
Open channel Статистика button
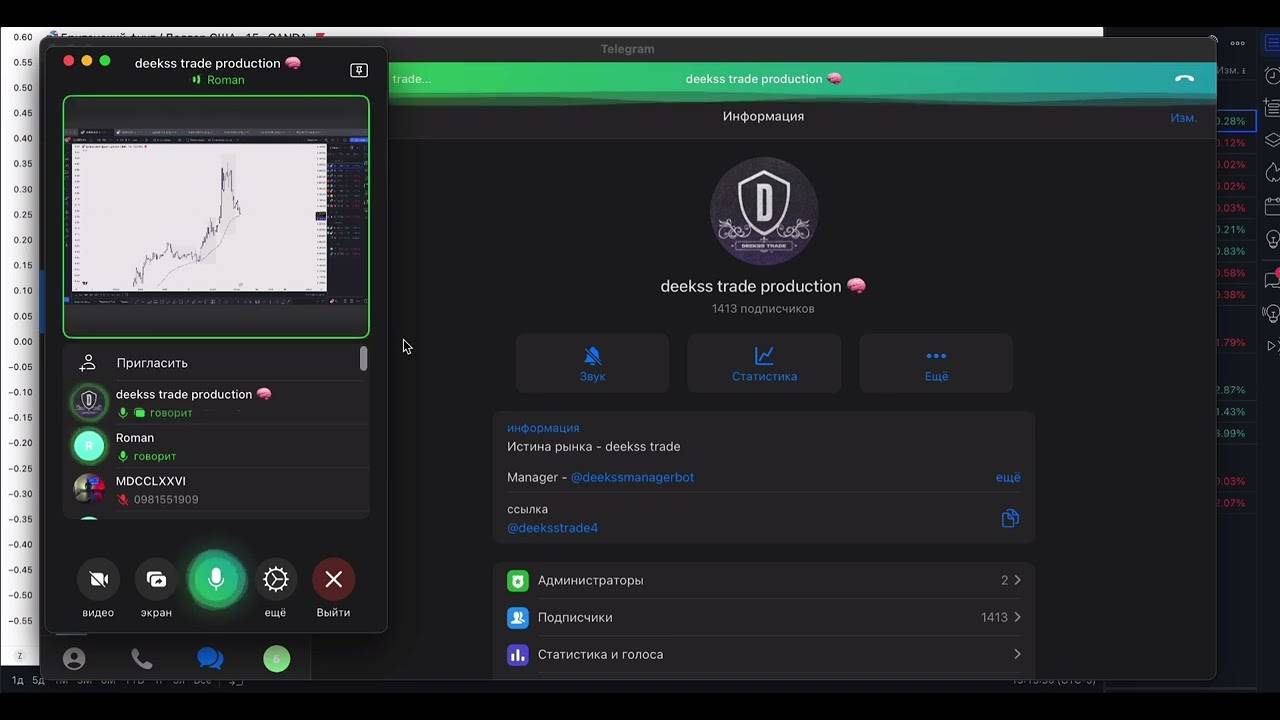click(764, 363)
